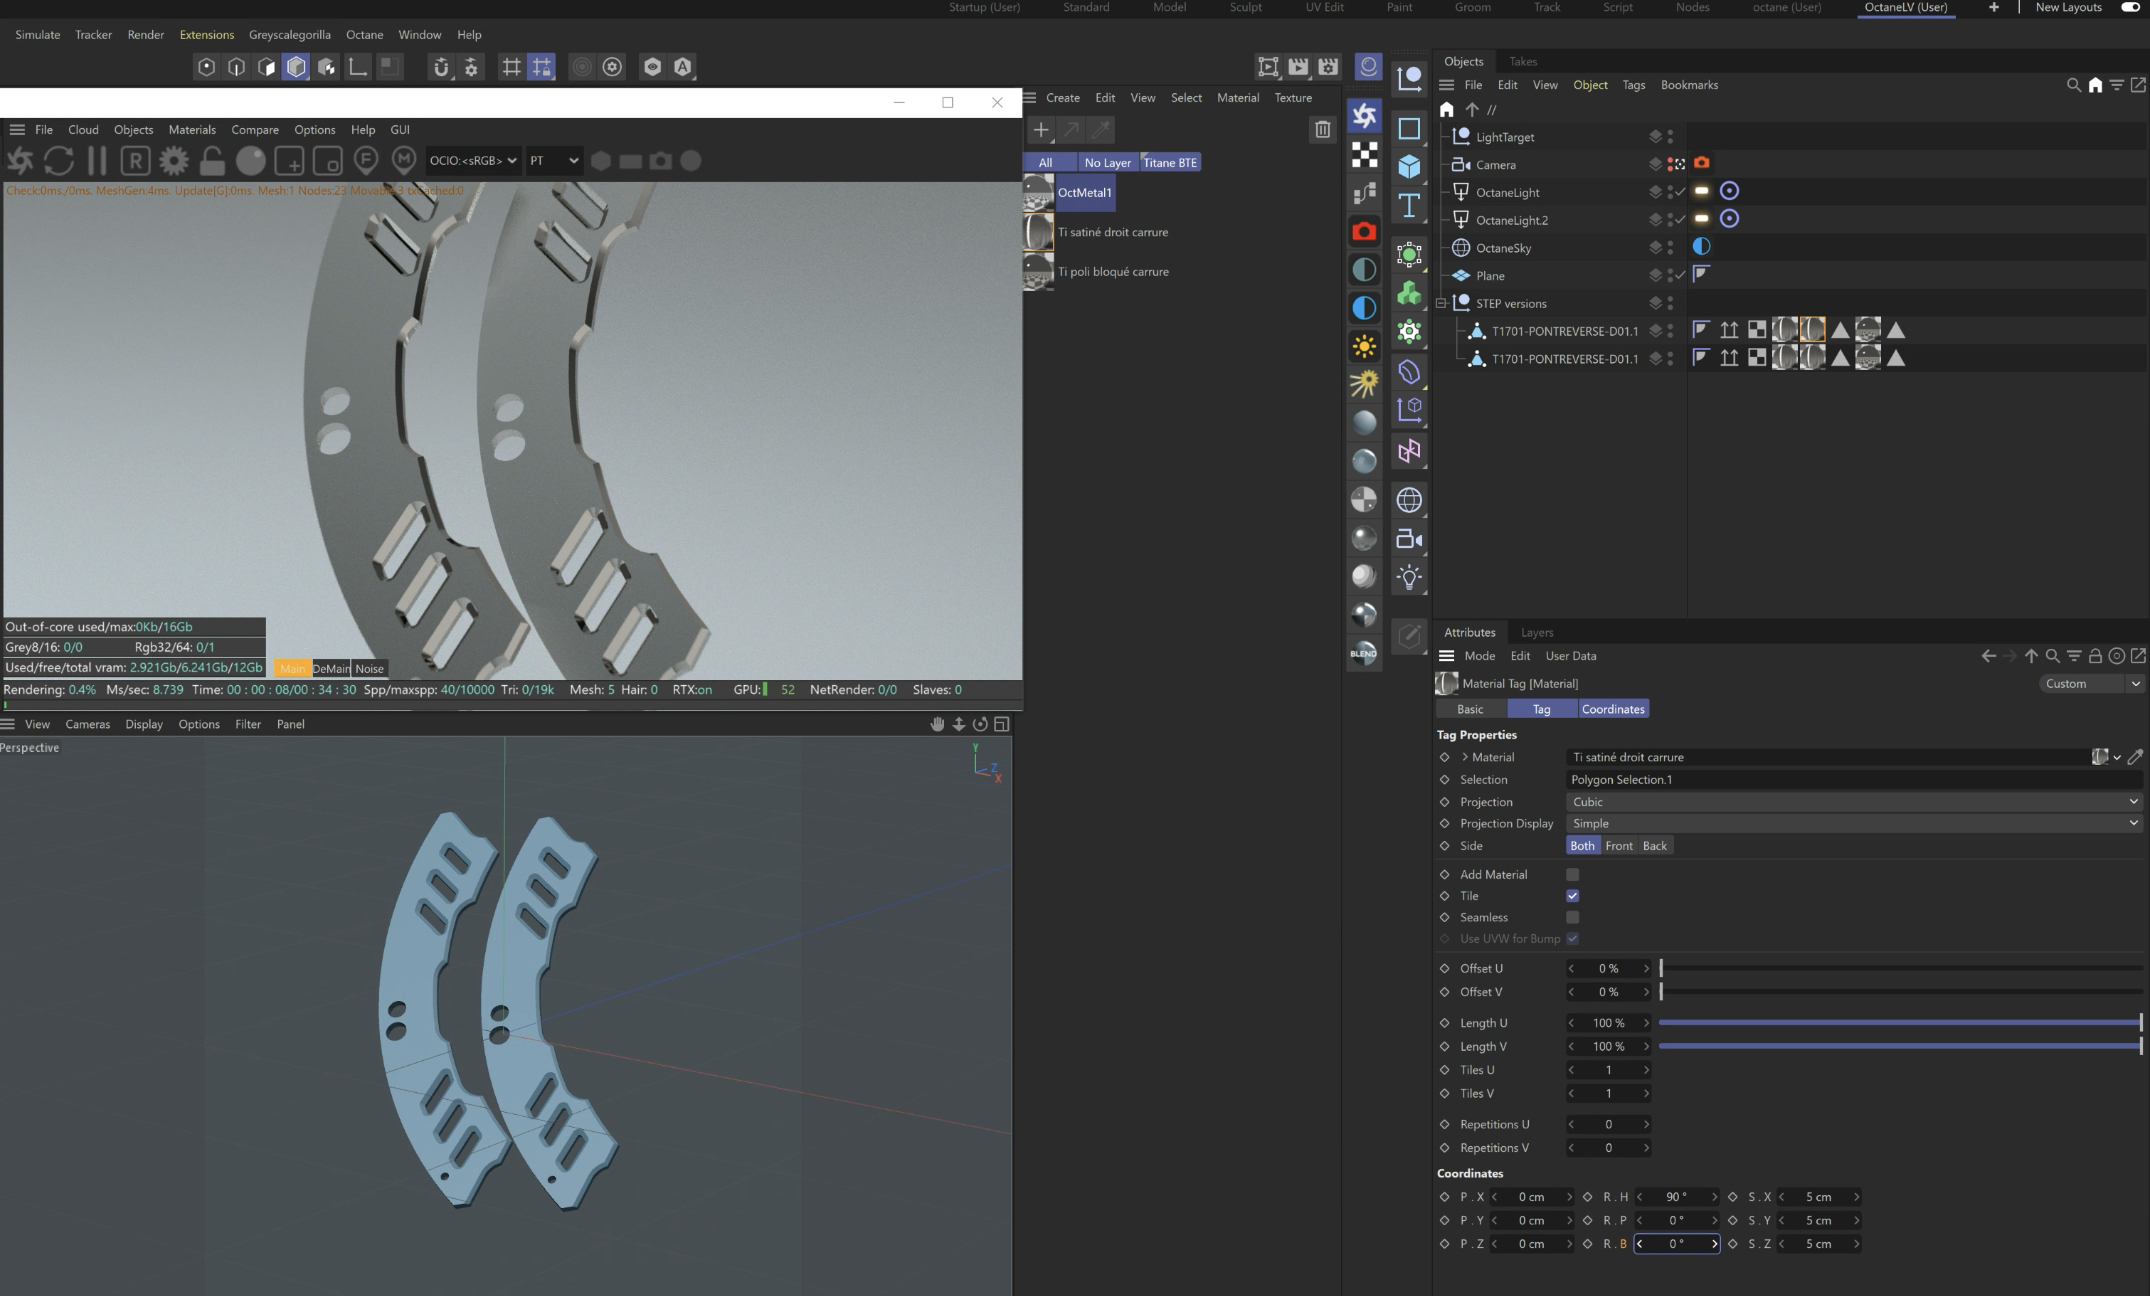This screenshot has height=1296, width=2150.
Task: Adjust the Length U slider
Action: 1900,1023
